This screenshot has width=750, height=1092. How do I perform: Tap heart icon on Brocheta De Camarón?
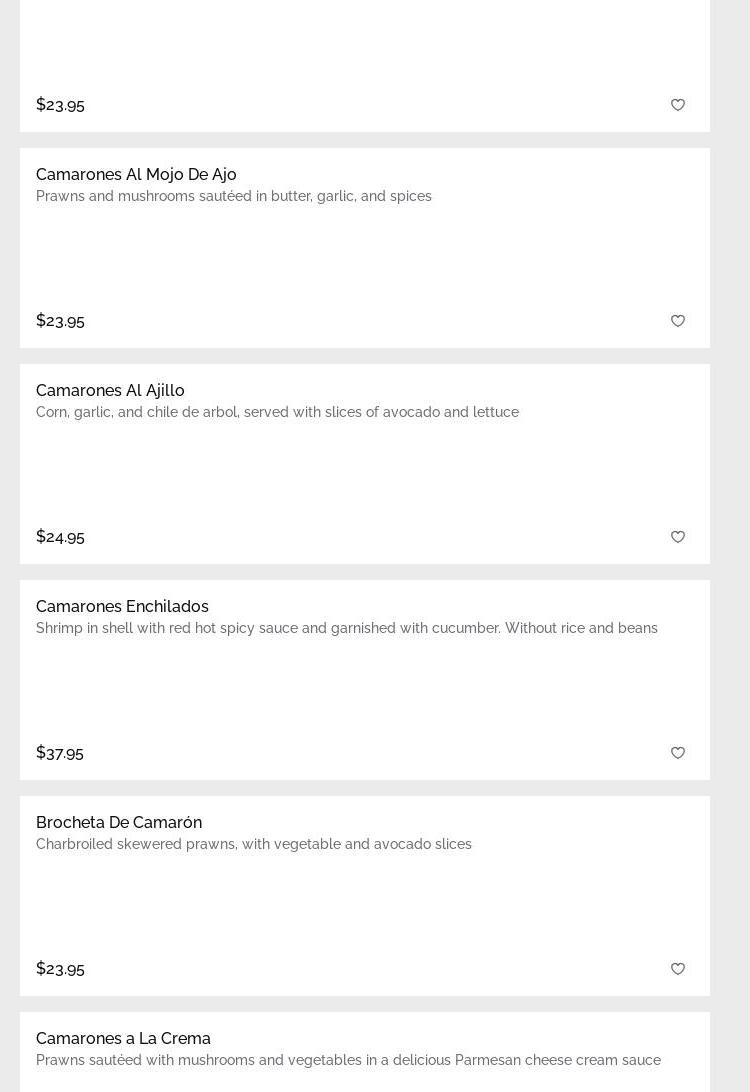coord(678,969)
